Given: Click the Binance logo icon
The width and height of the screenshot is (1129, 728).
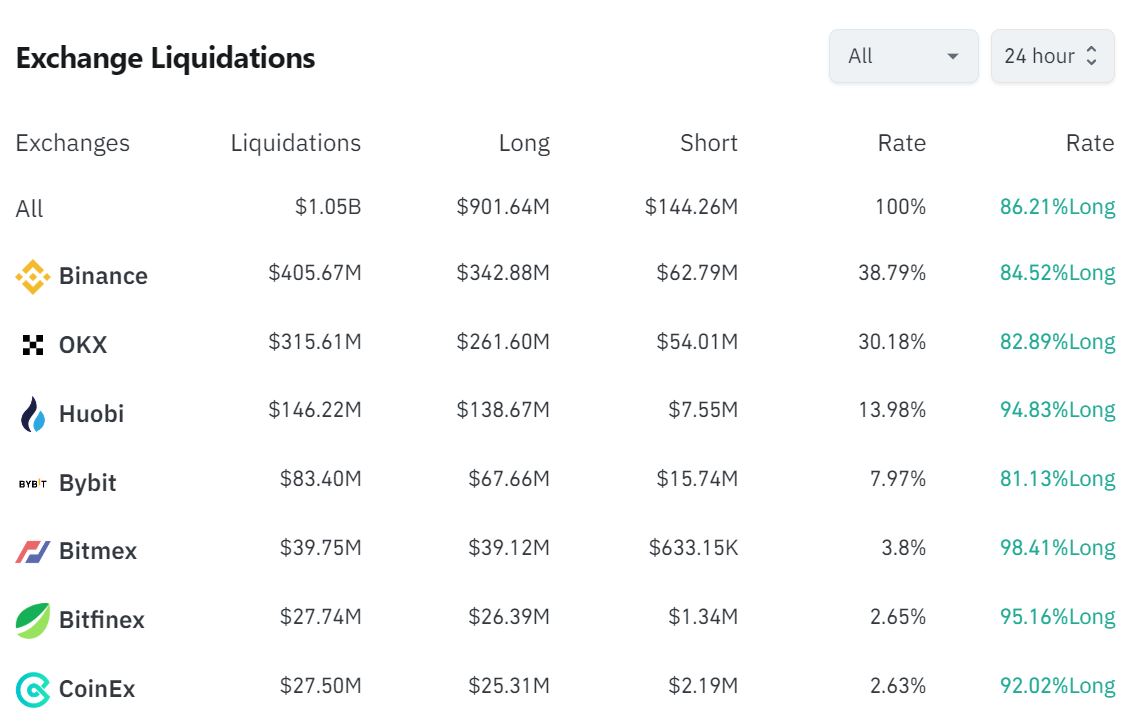Looking at the screenshot, I should [x=33, y=276].
